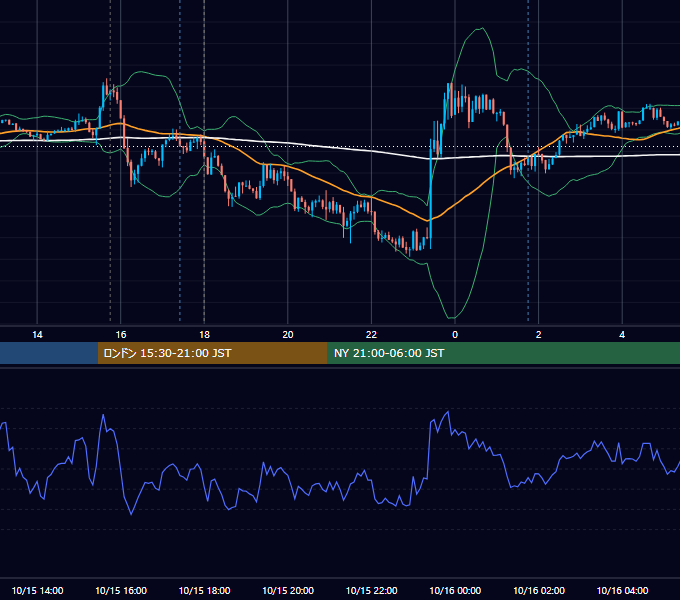Click the hour label 16 on the axis

tap(121, 335)
